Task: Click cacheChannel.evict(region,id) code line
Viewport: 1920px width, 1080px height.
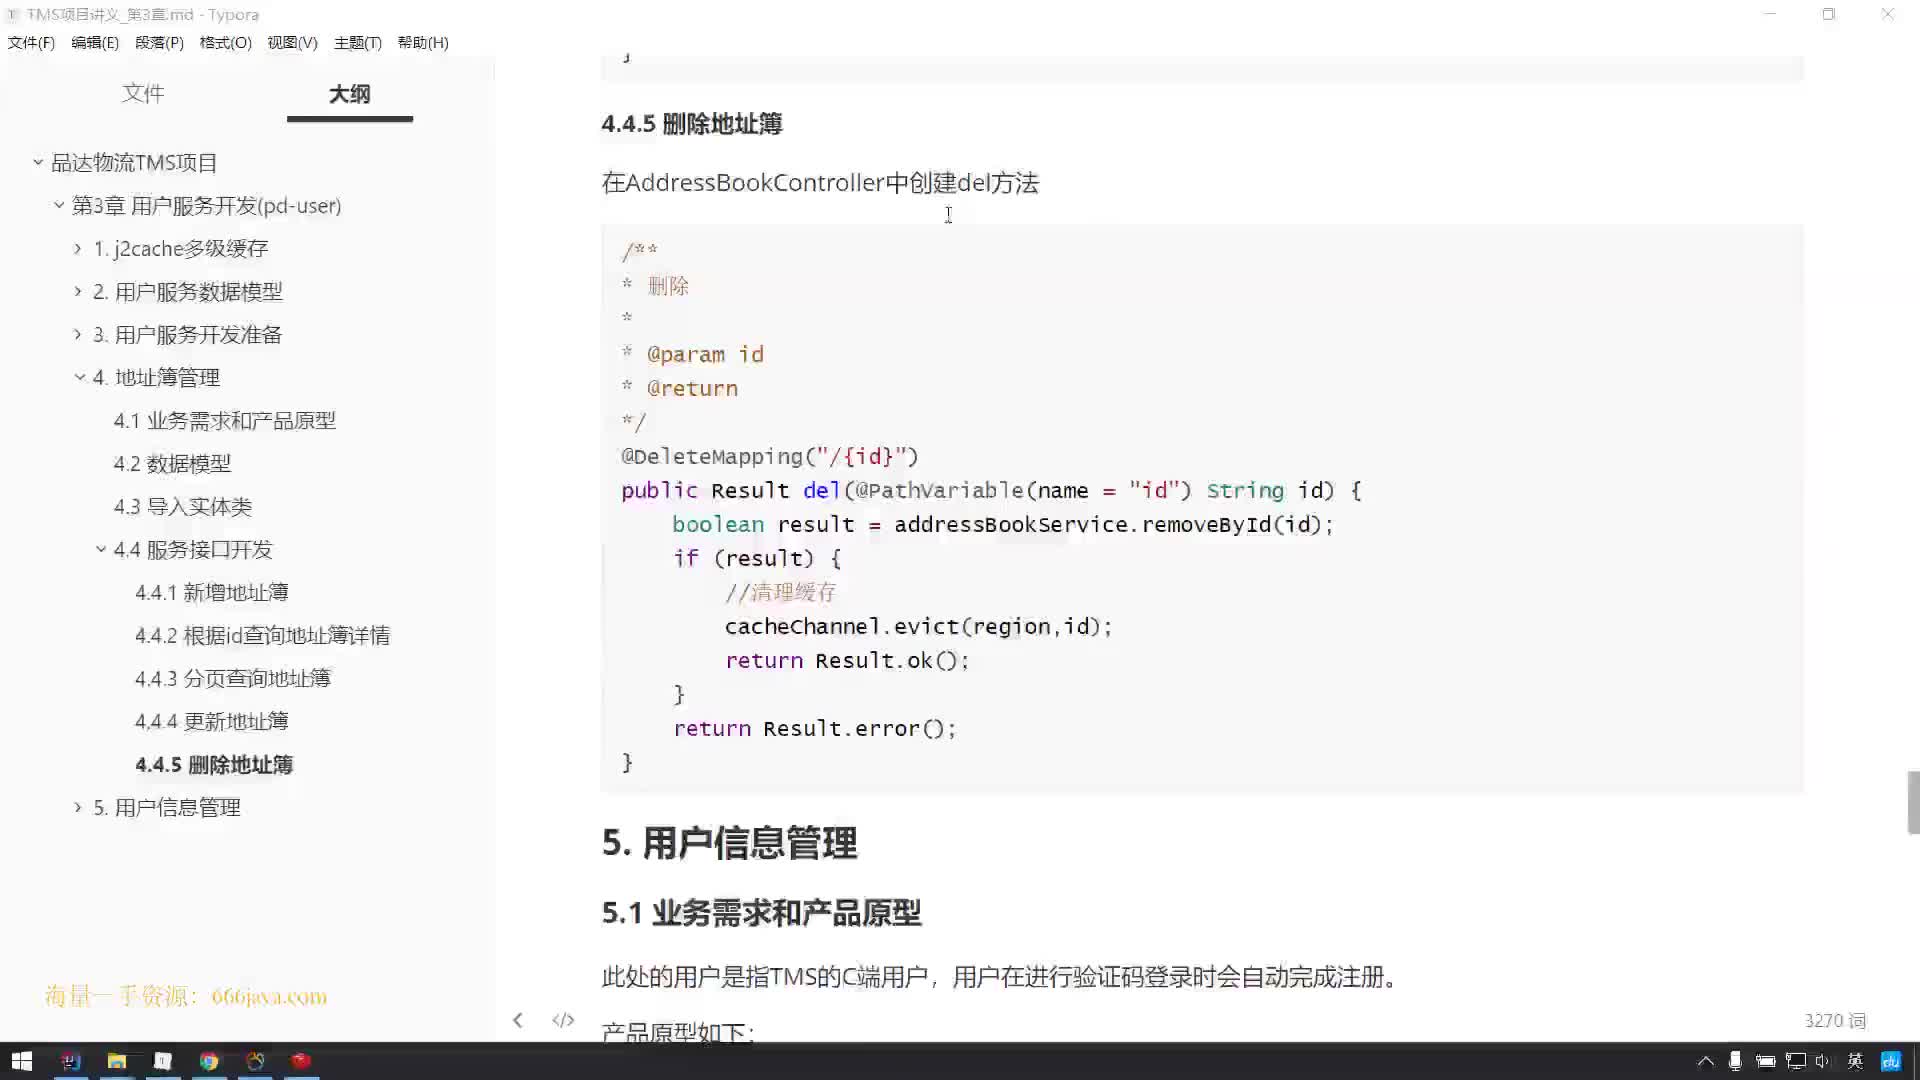Action: click(x=918, y=627)
